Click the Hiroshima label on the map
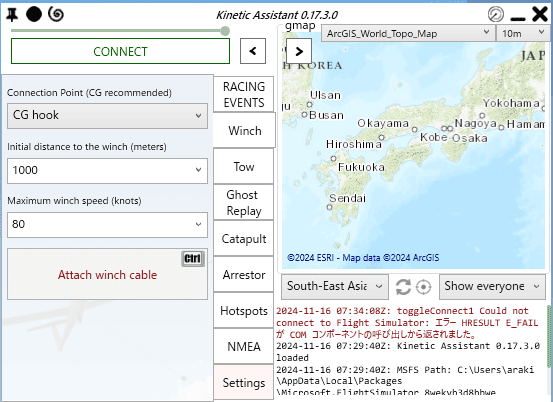The height and width of the screenshot is (402, 553). tap(354, 144)
